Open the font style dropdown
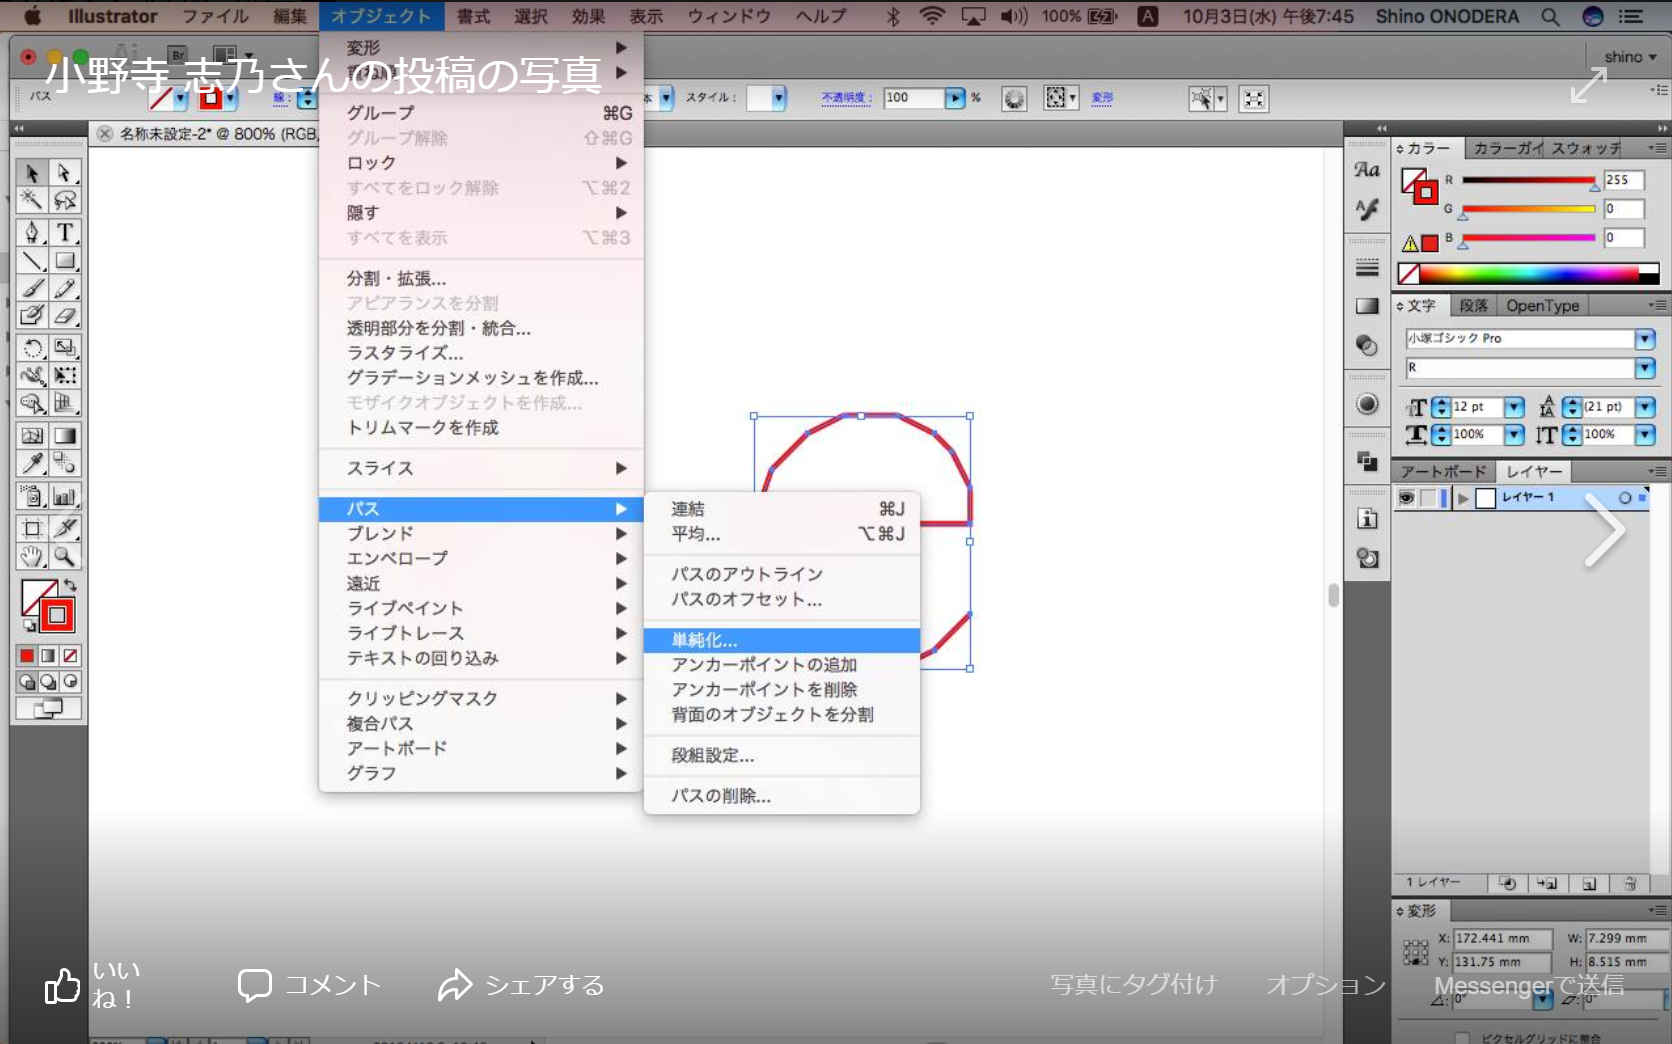The height and width of the screenshot is (1044, 1672). click(x=1645, y=368)
